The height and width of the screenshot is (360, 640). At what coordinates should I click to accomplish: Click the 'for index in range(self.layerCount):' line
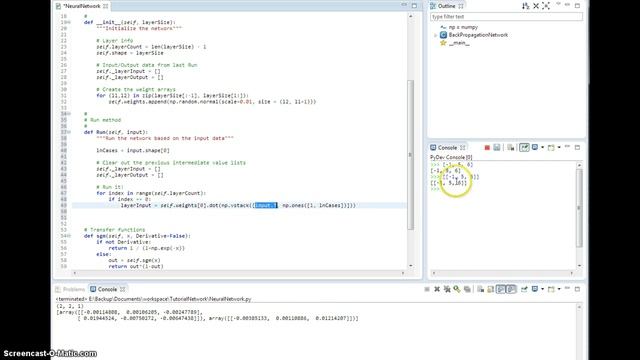coord(151,193)
